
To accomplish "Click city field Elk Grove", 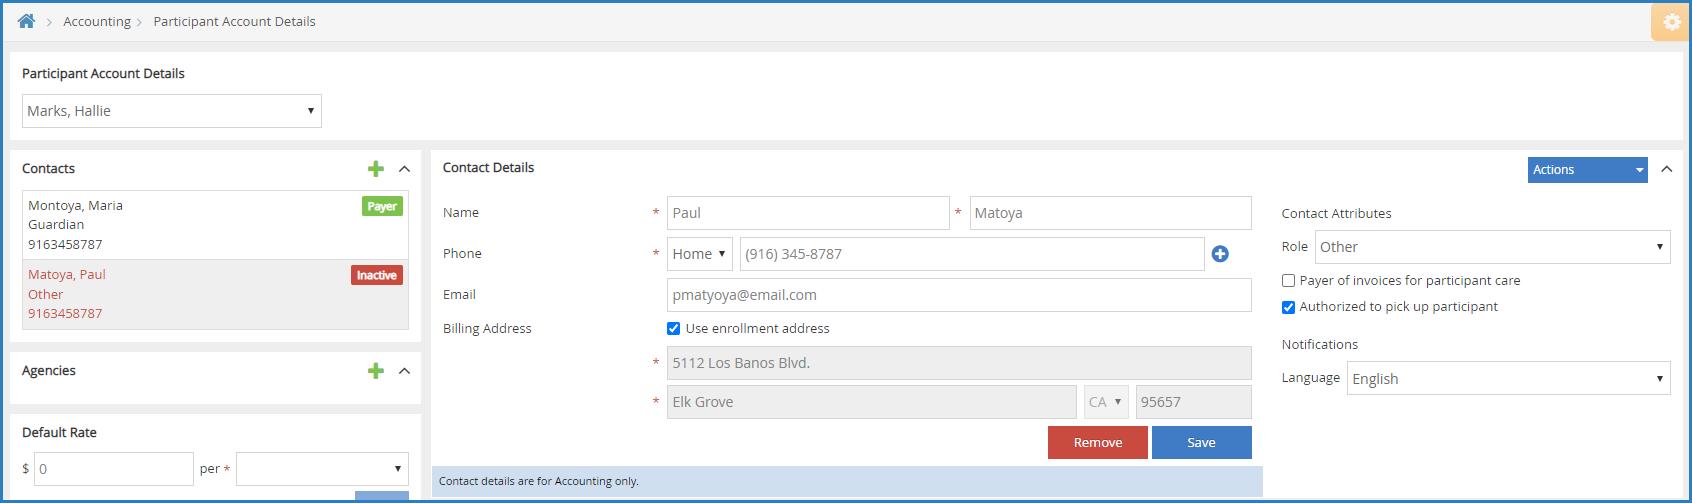I will pyautogui.click(x=872, y=402).
